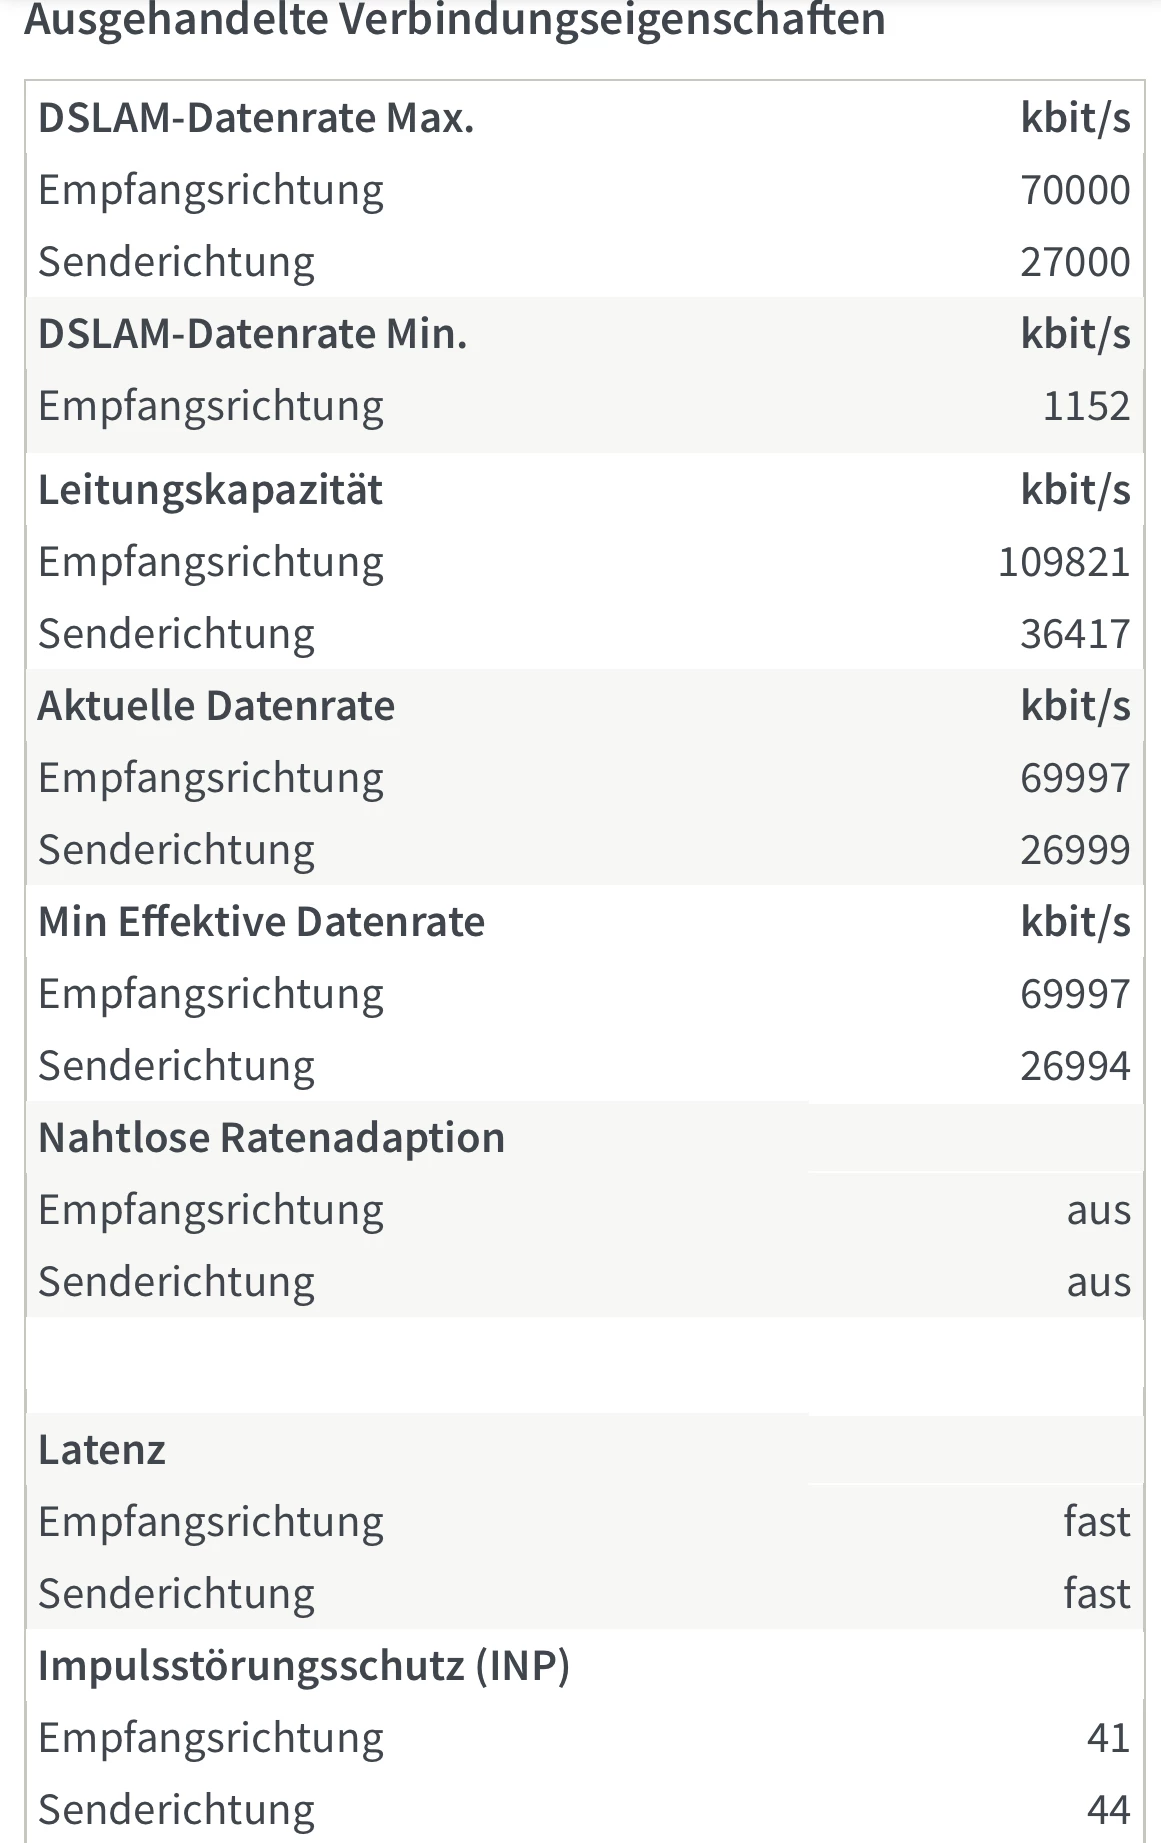
Task: Click the 27000 maximum send rate value
Action: [x=1075, y=262]
